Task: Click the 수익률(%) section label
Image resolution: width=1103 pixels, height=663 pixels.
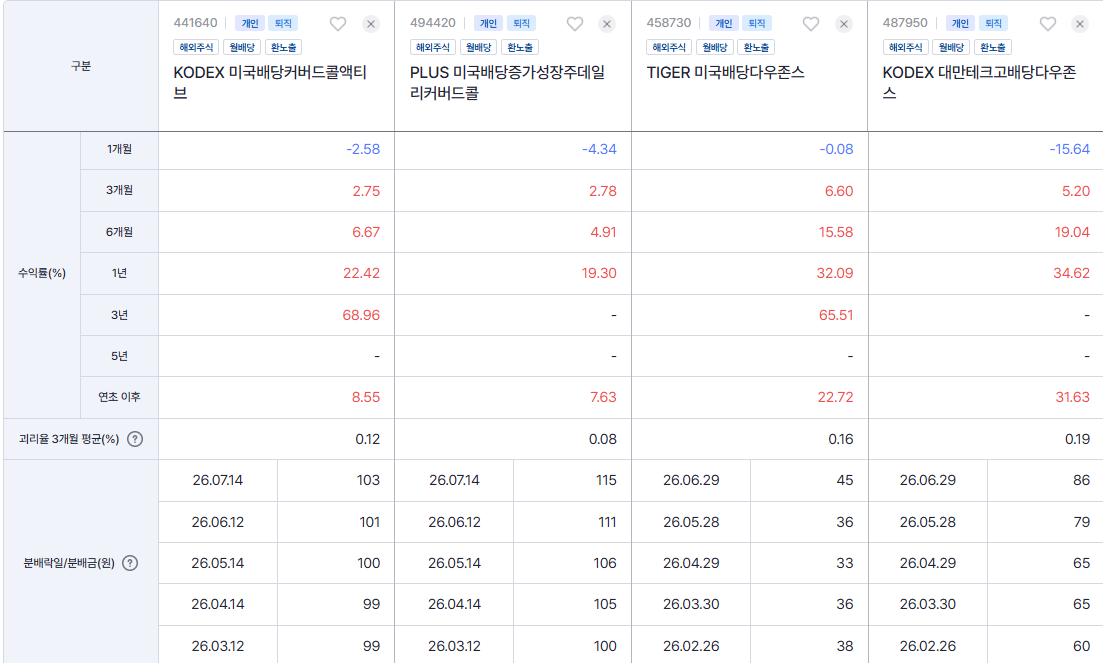Action: point(42,273)
